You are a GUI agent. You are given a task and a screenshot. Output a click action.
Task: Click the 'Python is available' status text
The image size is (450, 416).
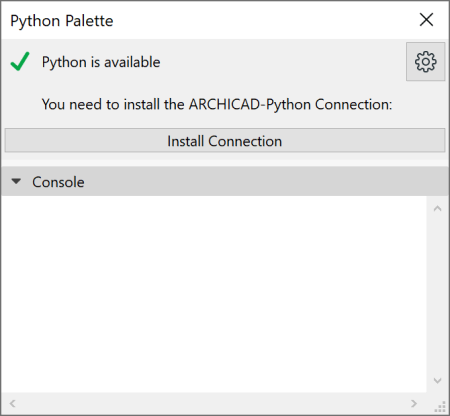101,62
